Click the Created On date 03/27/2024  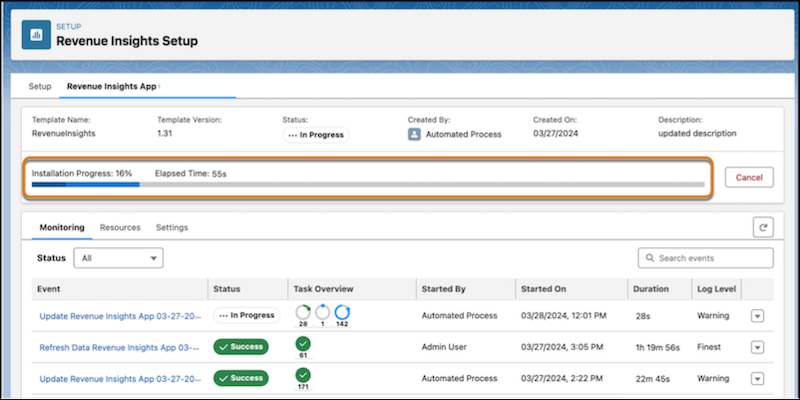(x=556, y=134)
